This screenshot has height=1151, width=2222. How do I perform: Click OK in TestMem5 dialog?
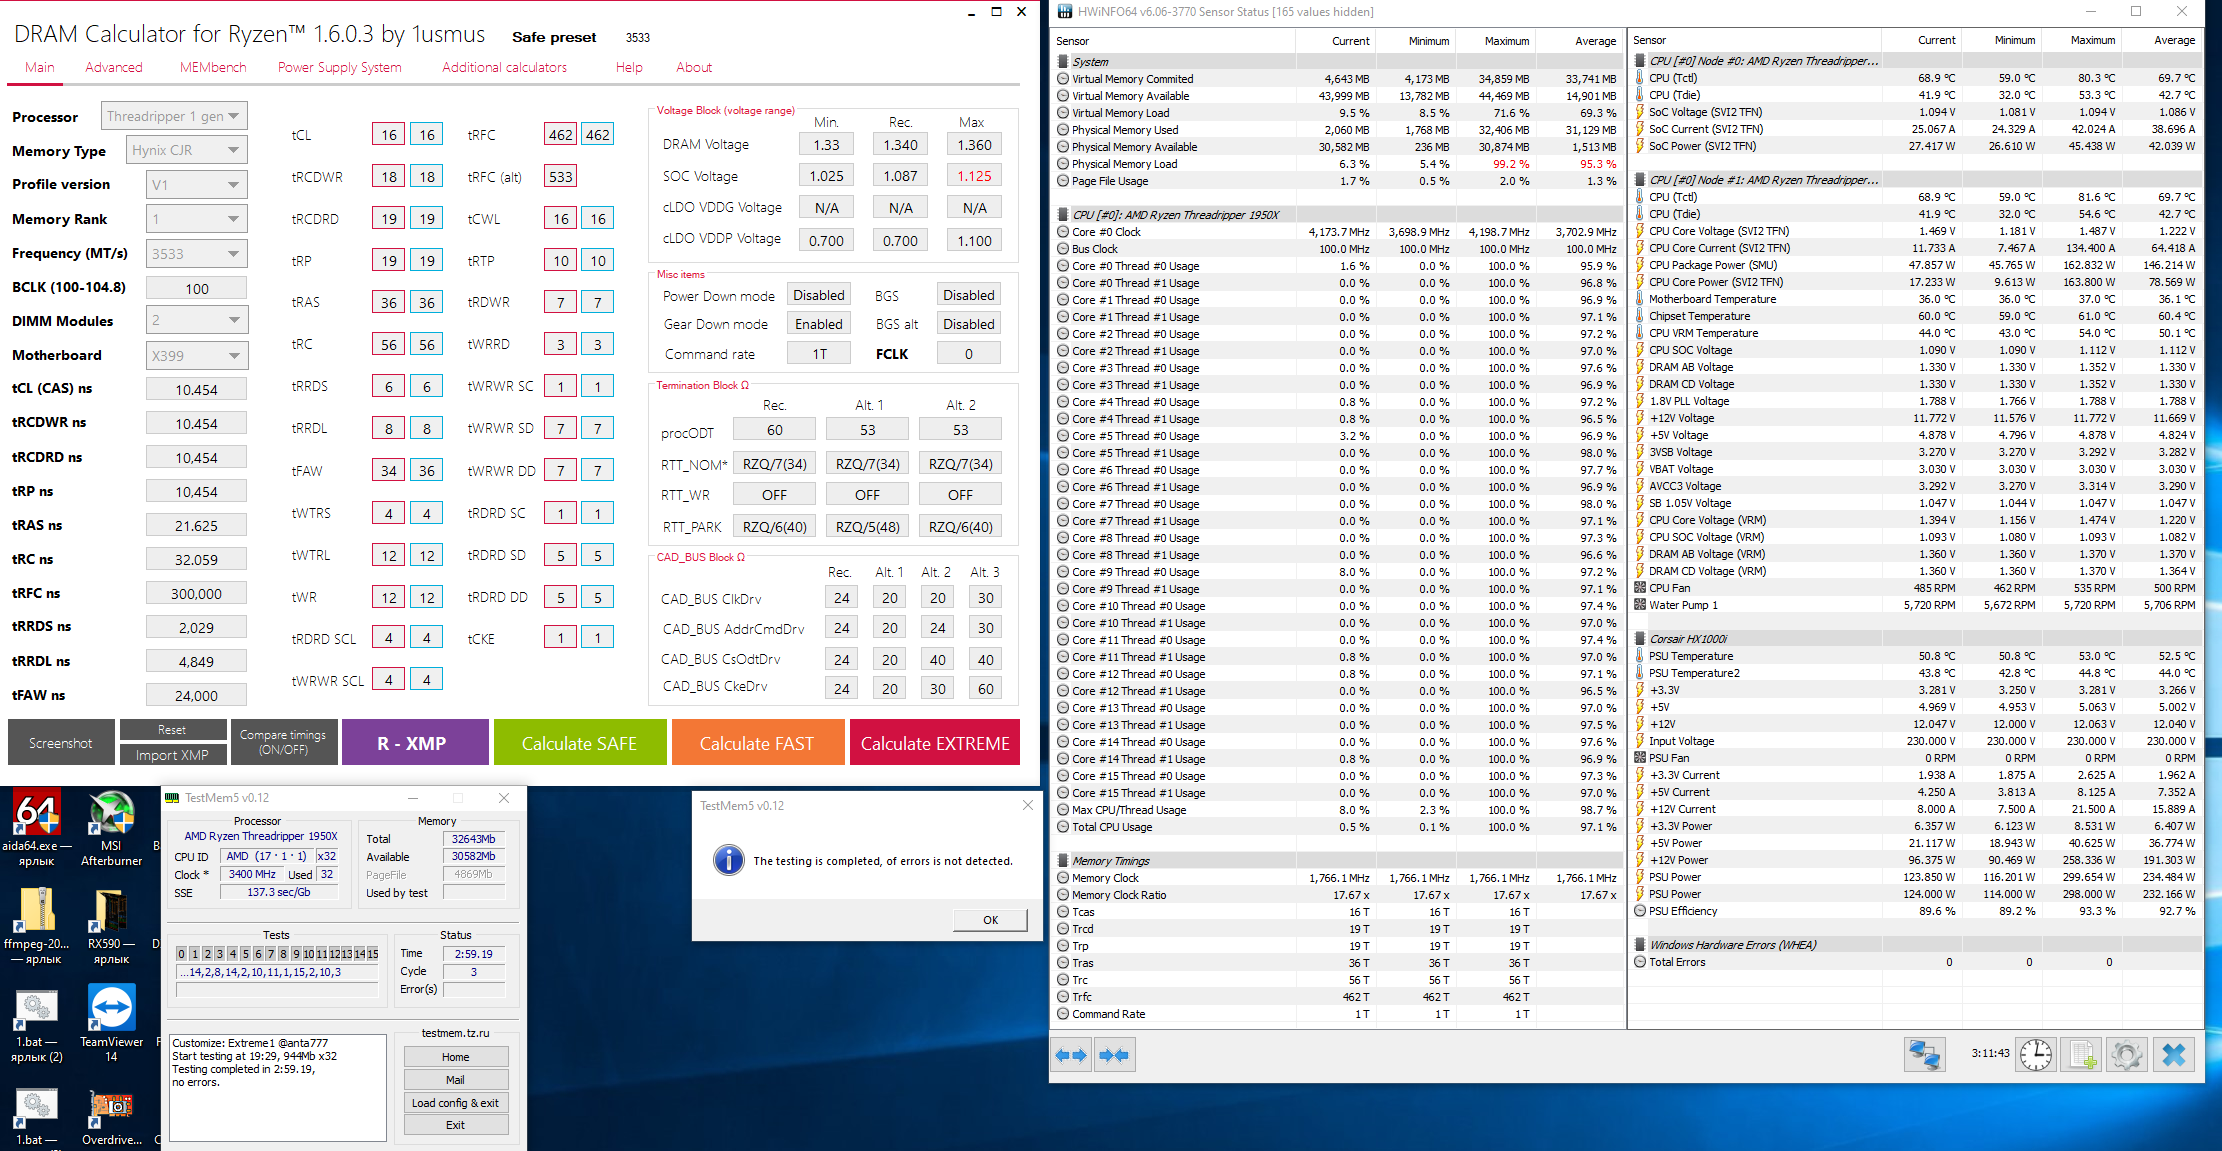click(x=989, y=920)
